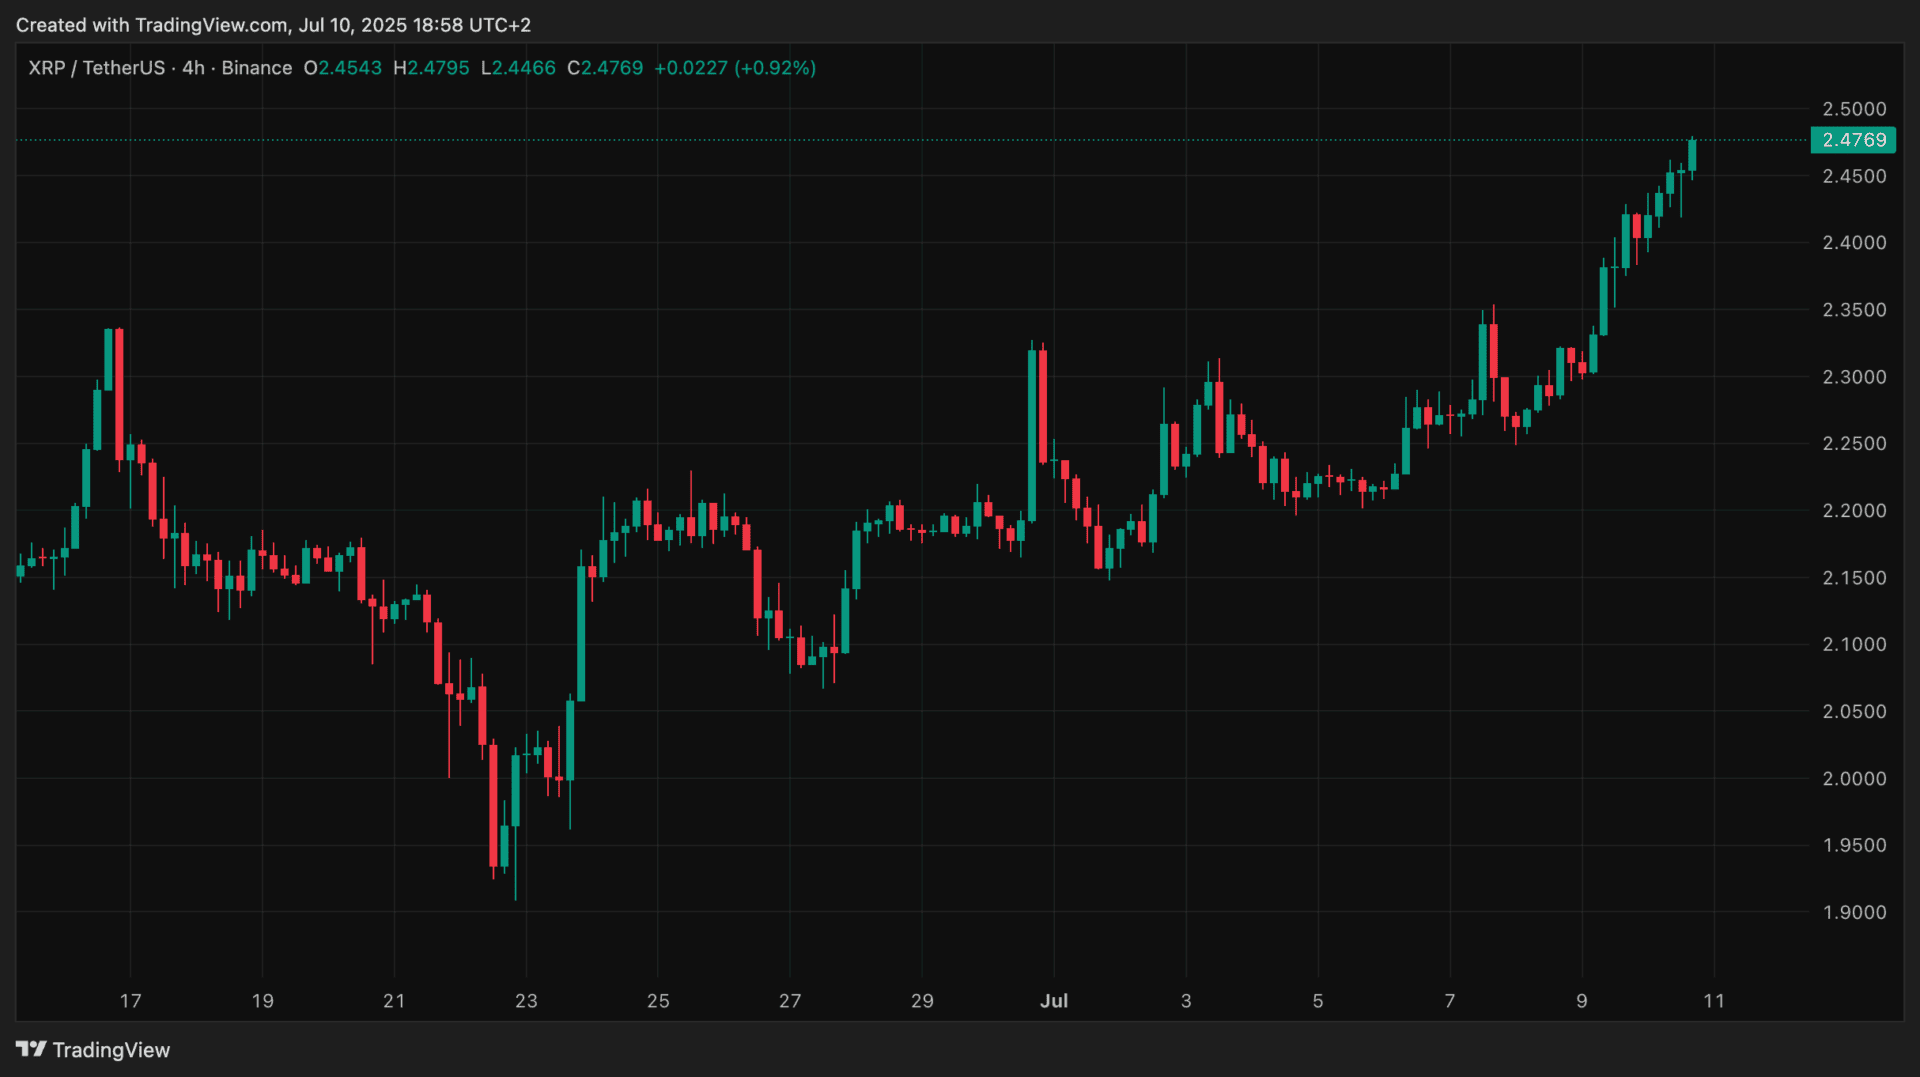Select the Jul label on time axis
The width and height of the screenshot is (1920, 1077).
tap(1054, 1001)
